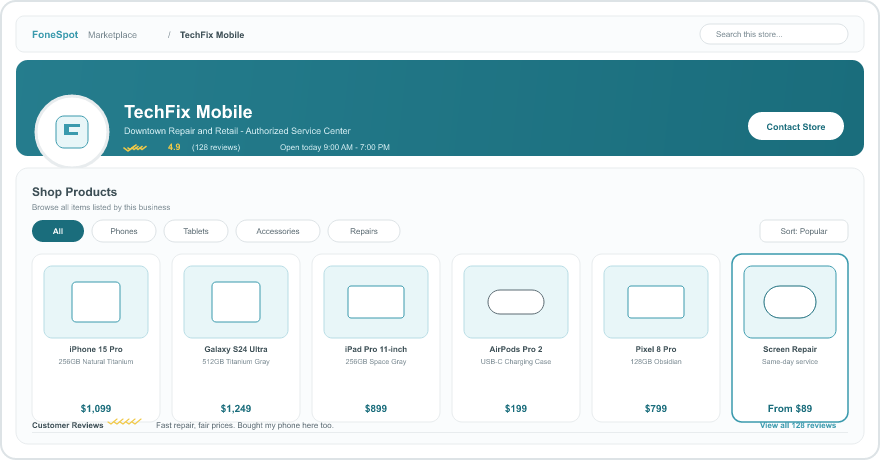View all 128 reviews link

point(798,425)
